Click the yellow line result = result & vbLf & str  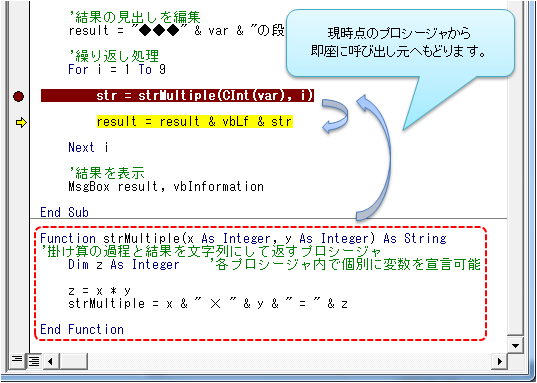click(195, 122)
